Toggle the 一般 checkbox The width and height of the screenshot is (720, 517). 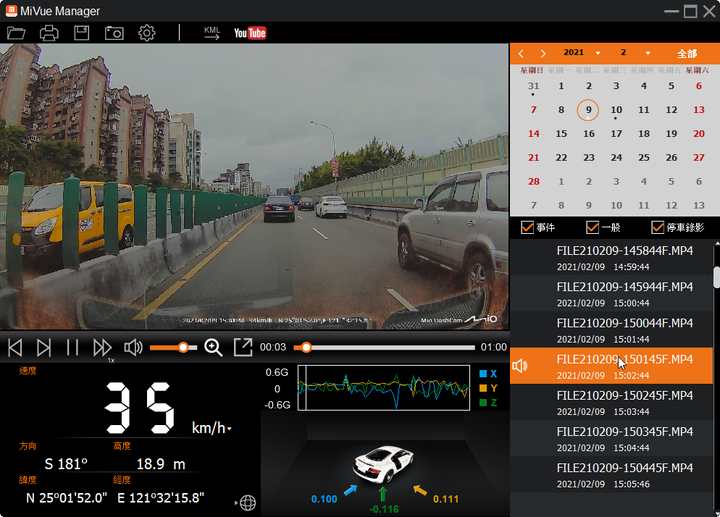click(x=592, y=227)
